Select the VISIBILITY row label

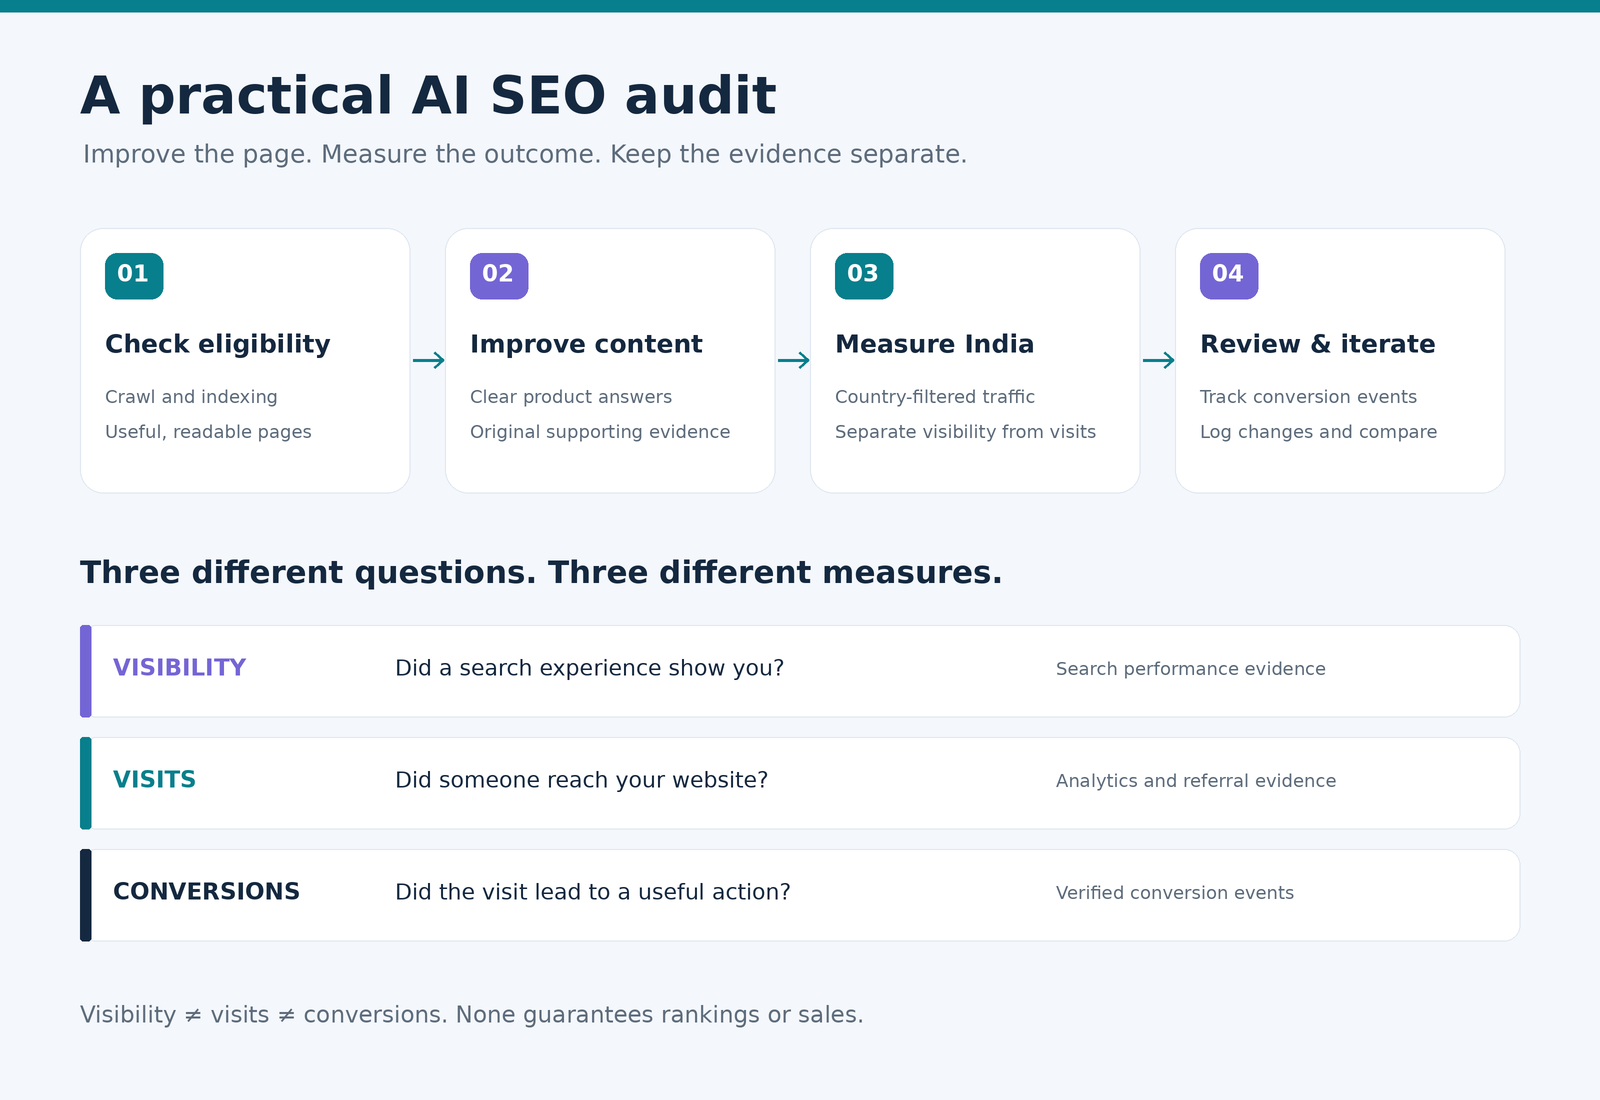point(179,668)
